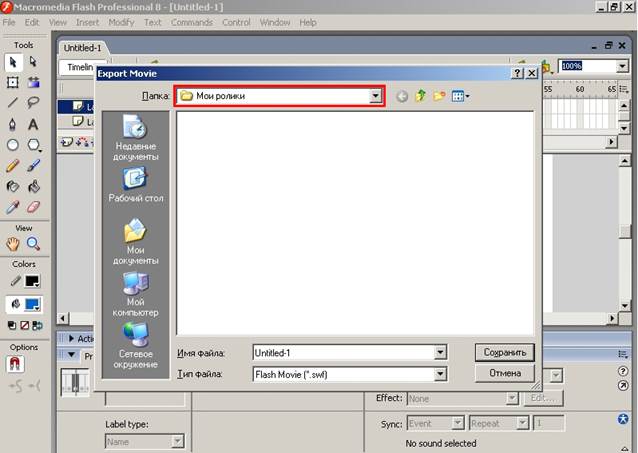The height and width of the screenshot is (453, 638).
Task: Open the Help menu
Action: [308, 22]
